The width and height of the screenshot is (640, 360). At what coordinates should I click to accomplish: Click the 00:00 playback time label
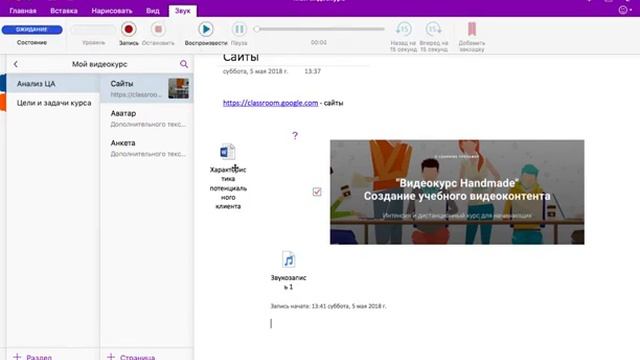point(319,42)
